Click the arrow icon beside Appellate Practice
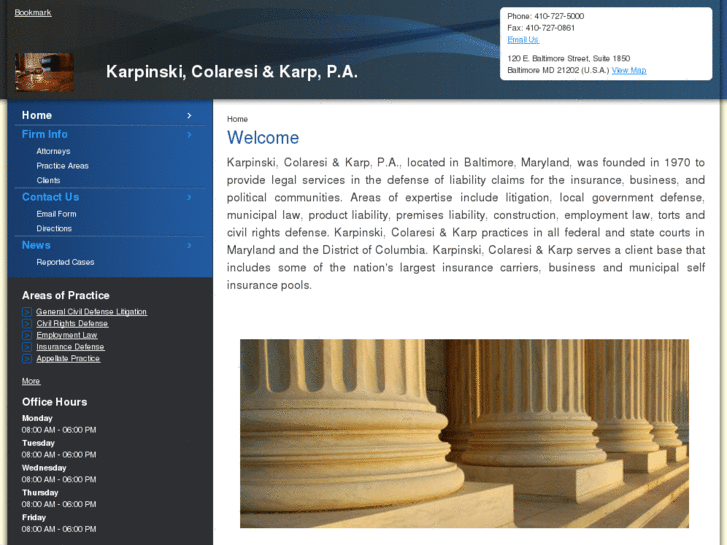Viewport: 727px width, 545px height. pos(27,359)
